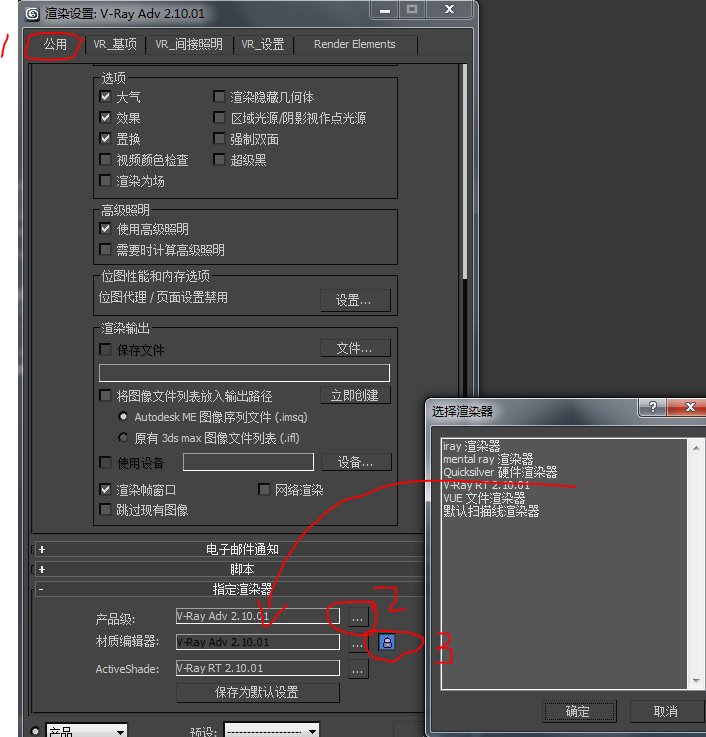Open the VR_基项 tab
706x737 pixels.
click(x=115, y=45)
